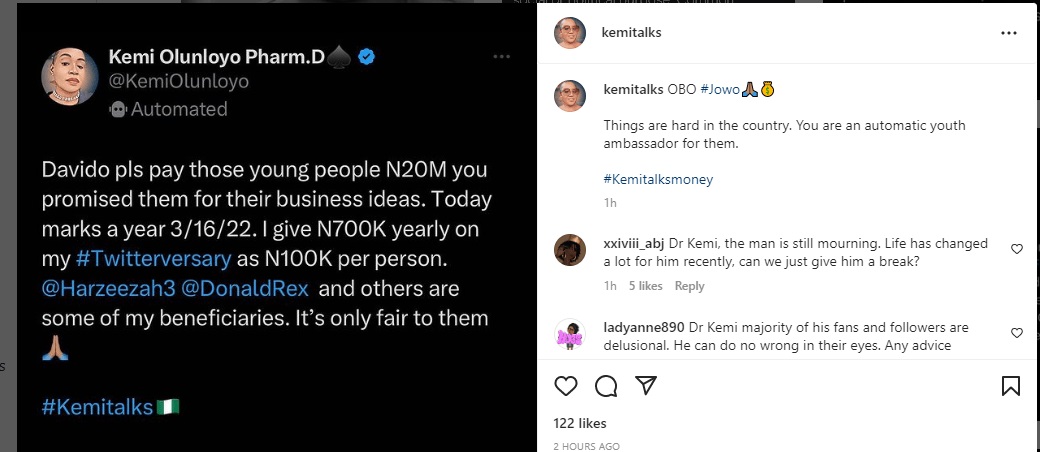Open the post's three-dot options menu
This screenshot has height=452, width=1040.
coord(1008,33)
